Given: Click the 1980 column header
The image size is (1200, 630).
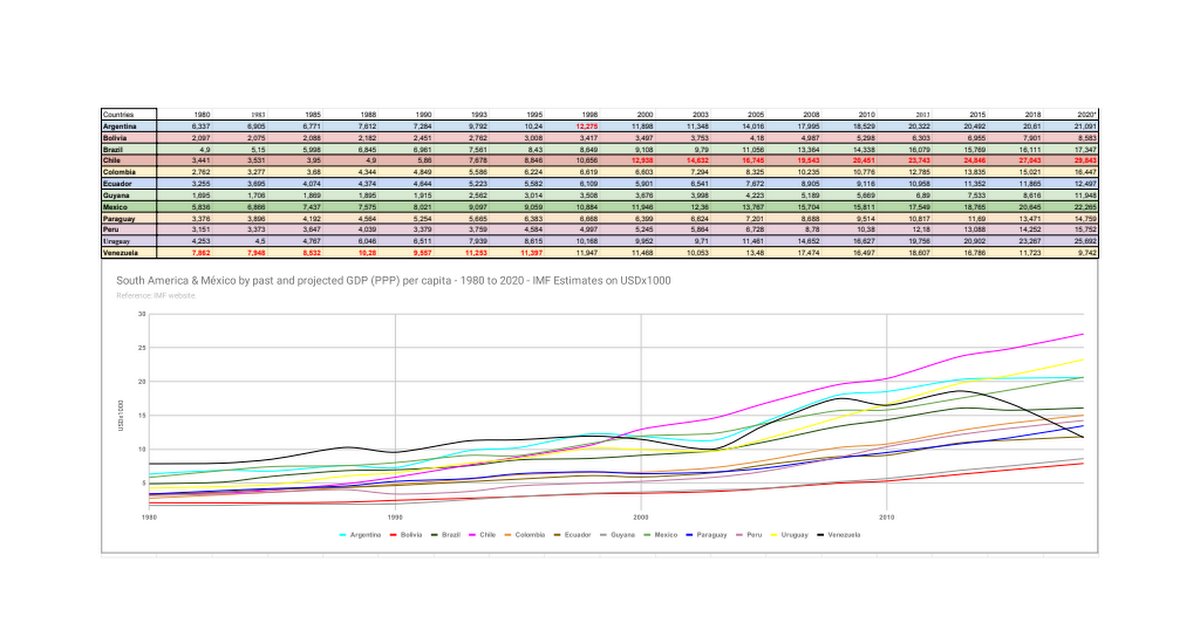Looking at the screenshot, I should click(x=201, y=115).
